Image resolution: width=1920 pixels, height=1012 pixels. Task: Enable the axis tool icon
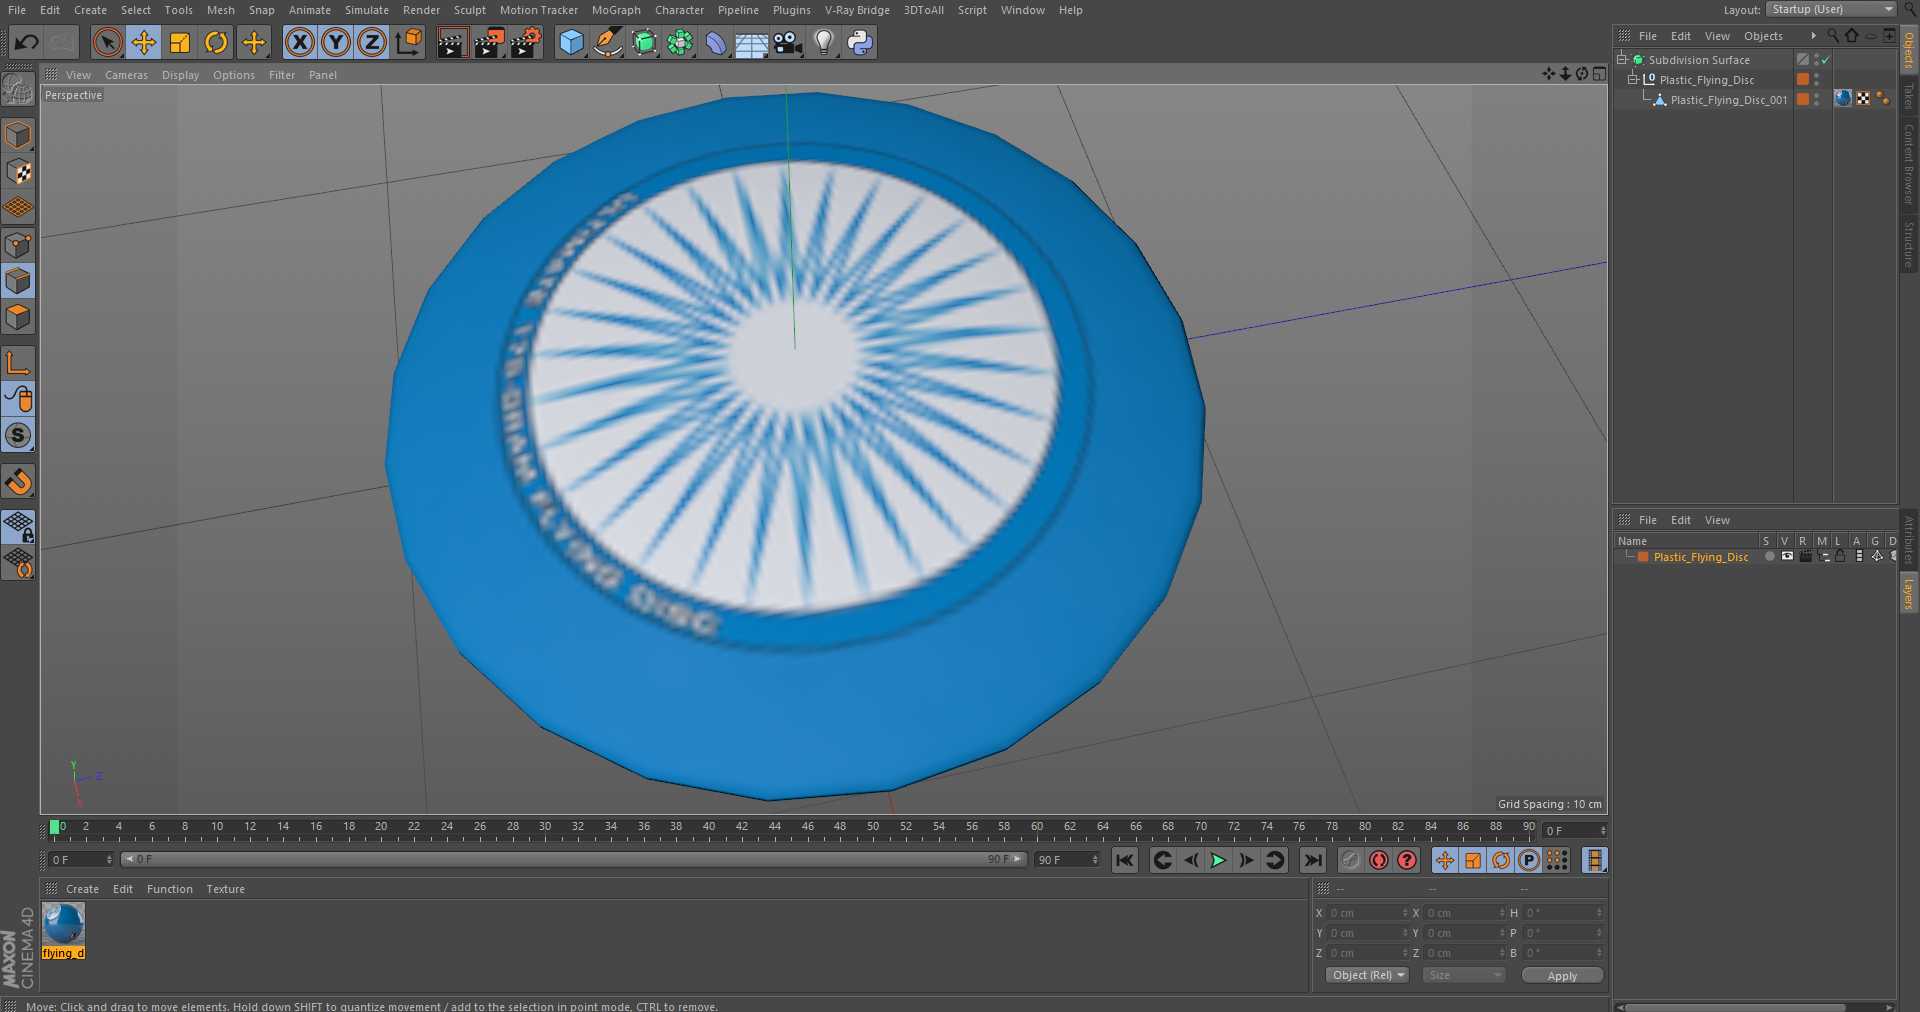pos(18,362)
